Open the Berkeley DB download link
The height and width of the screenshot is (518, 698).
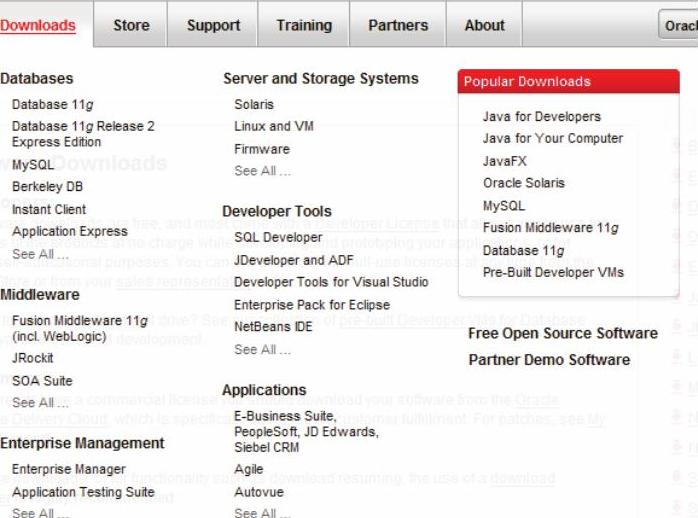[47, 186]
